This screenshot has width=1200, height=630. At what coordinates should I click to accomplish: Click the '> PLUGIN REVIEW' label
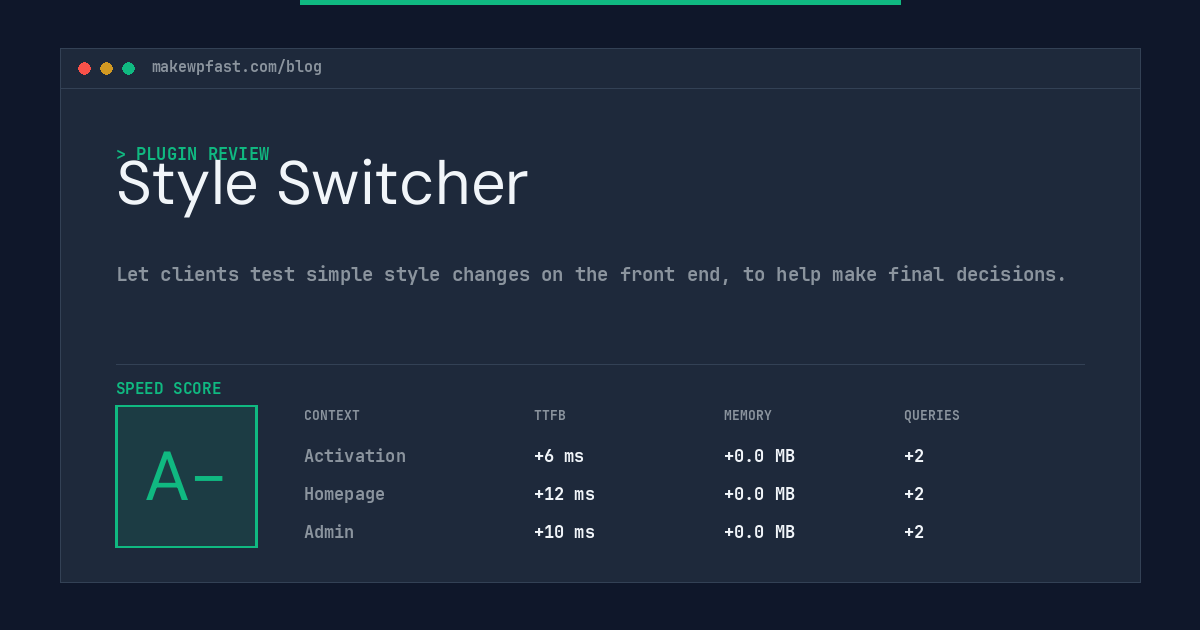pyautogui.click(x=193, y=154)
